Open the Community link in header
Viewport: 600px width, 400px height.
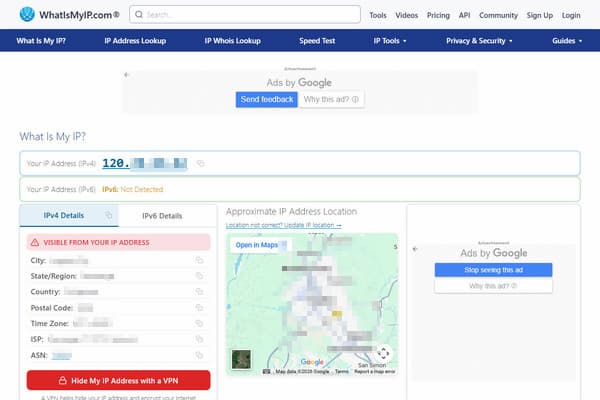498,15
